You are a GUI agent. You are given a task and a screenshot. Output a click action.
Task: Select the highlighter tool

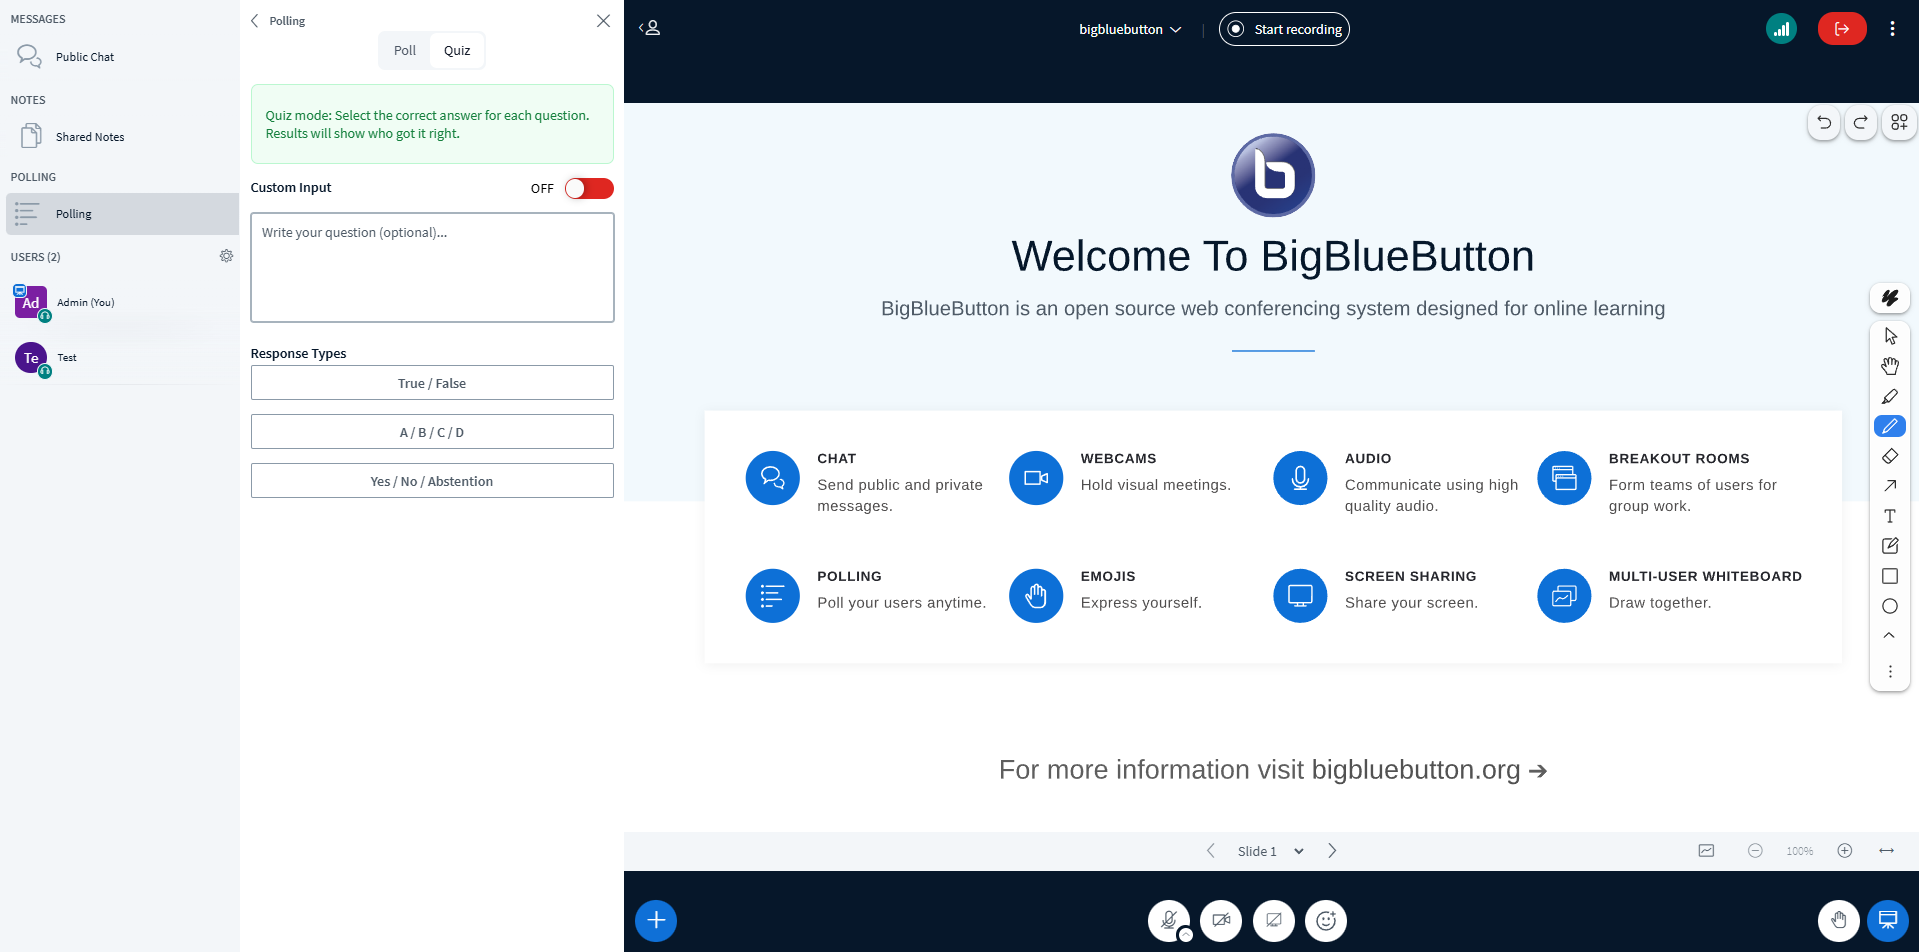(1890, 396)
